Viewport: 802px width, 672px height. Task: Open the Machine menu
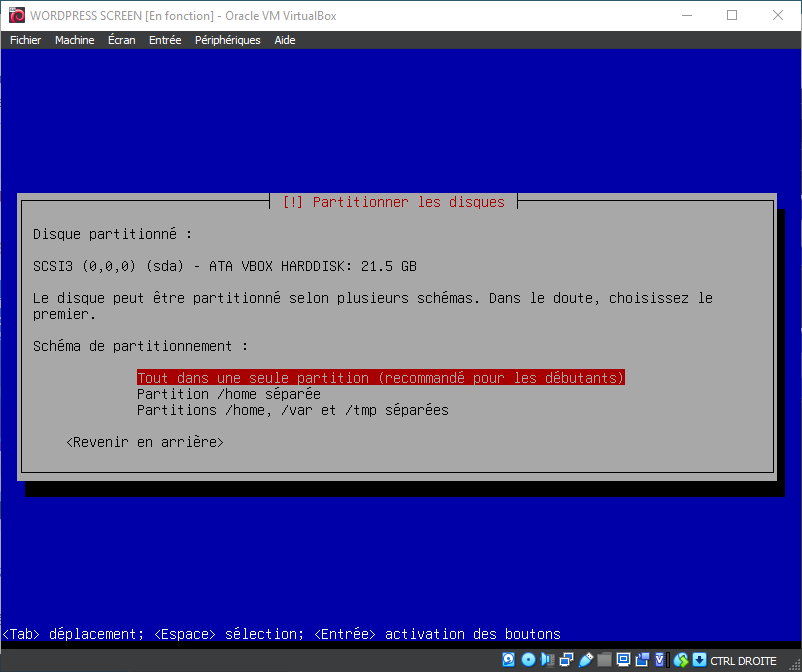pos(74,40)
